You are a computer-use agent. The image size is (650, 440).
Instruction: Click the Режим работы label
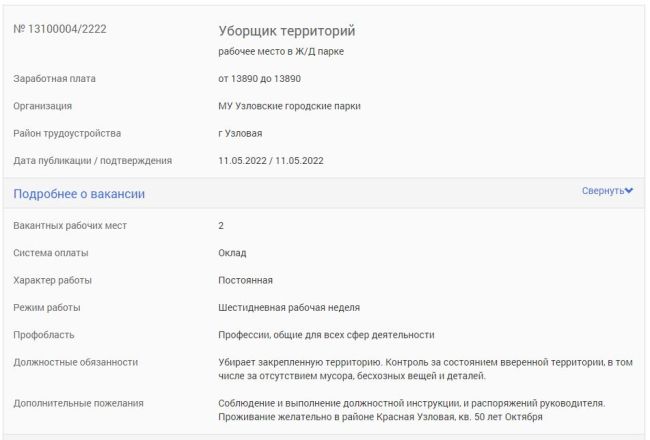[x=47, y=308]
